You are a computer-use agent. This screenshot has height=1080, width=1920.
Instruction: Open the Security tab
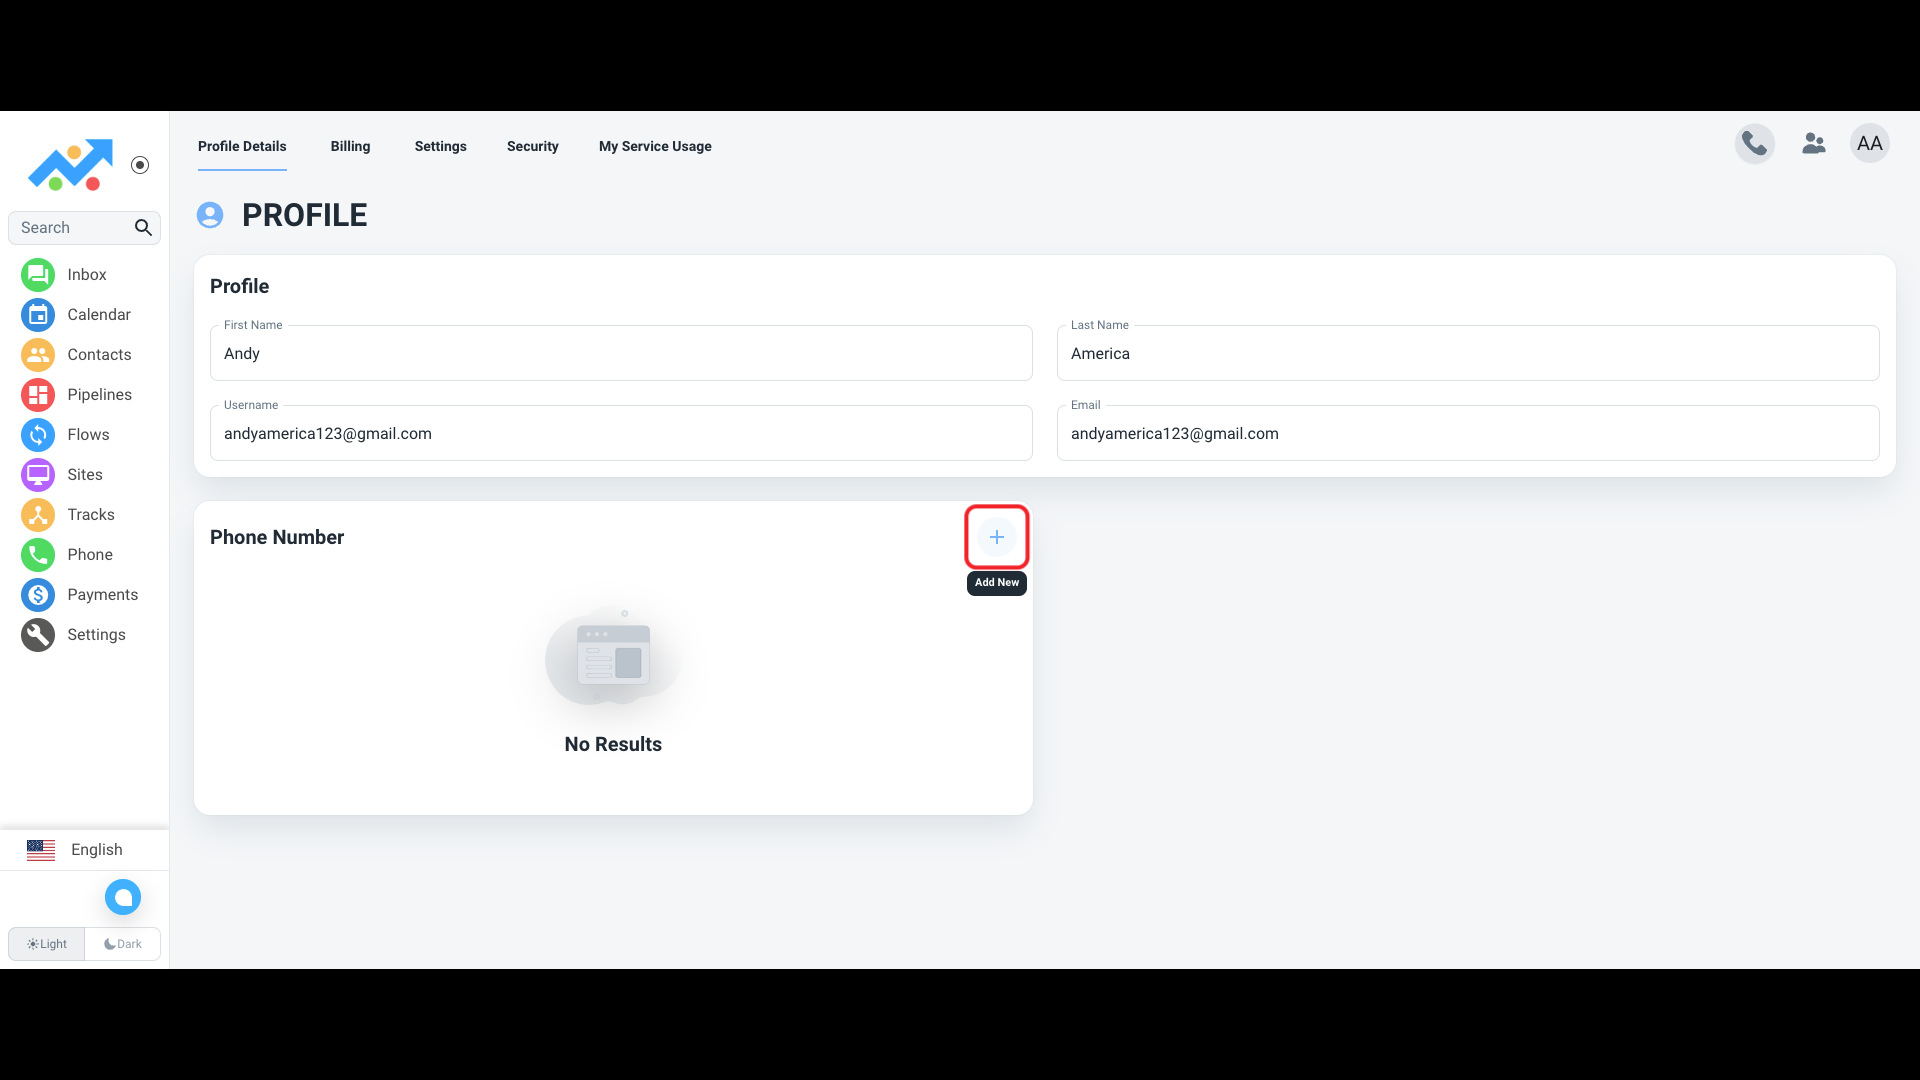[532, 146]
